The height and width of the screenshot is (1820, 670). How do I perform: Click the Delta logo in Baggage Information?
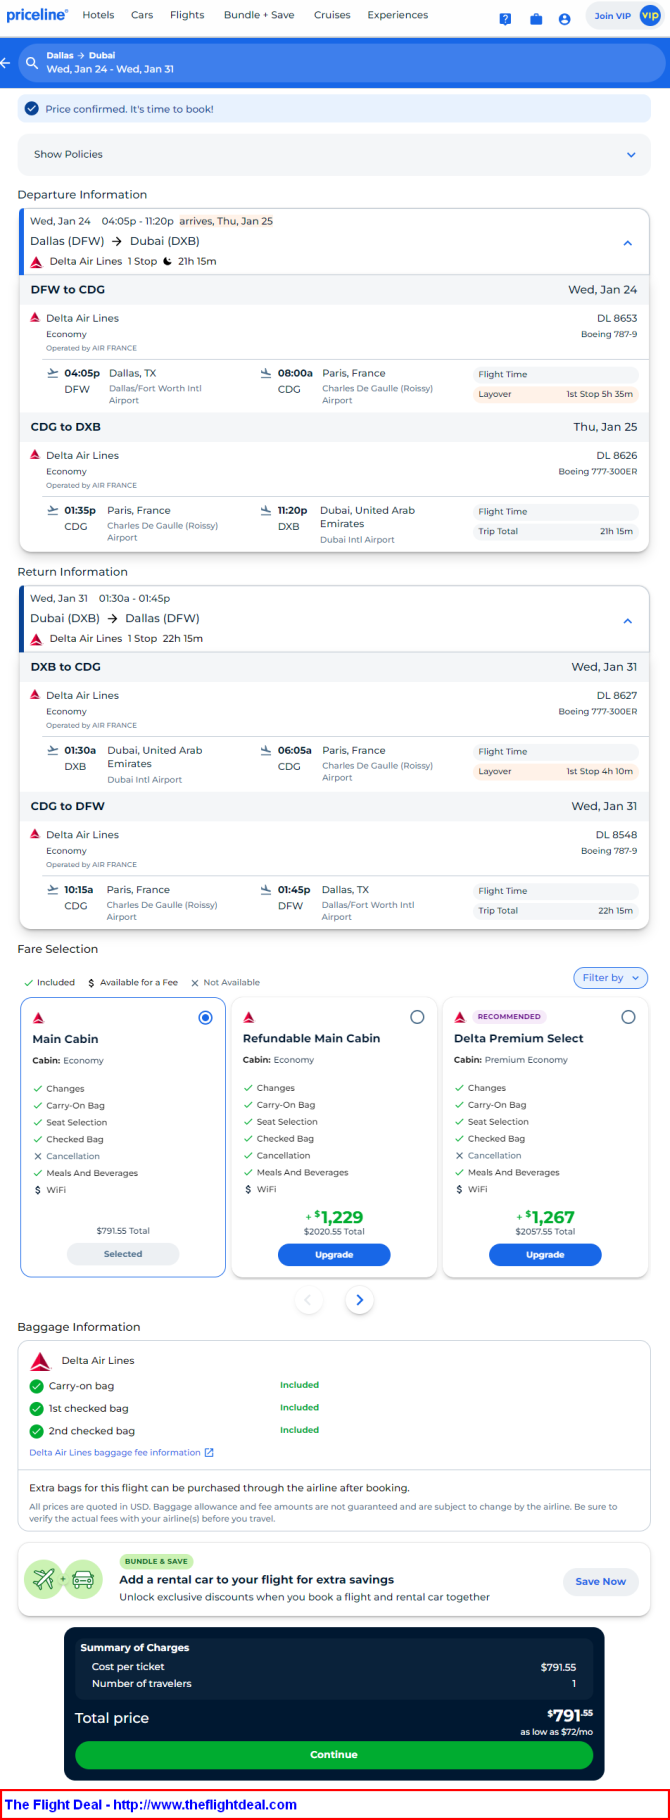coord(40,1361)
